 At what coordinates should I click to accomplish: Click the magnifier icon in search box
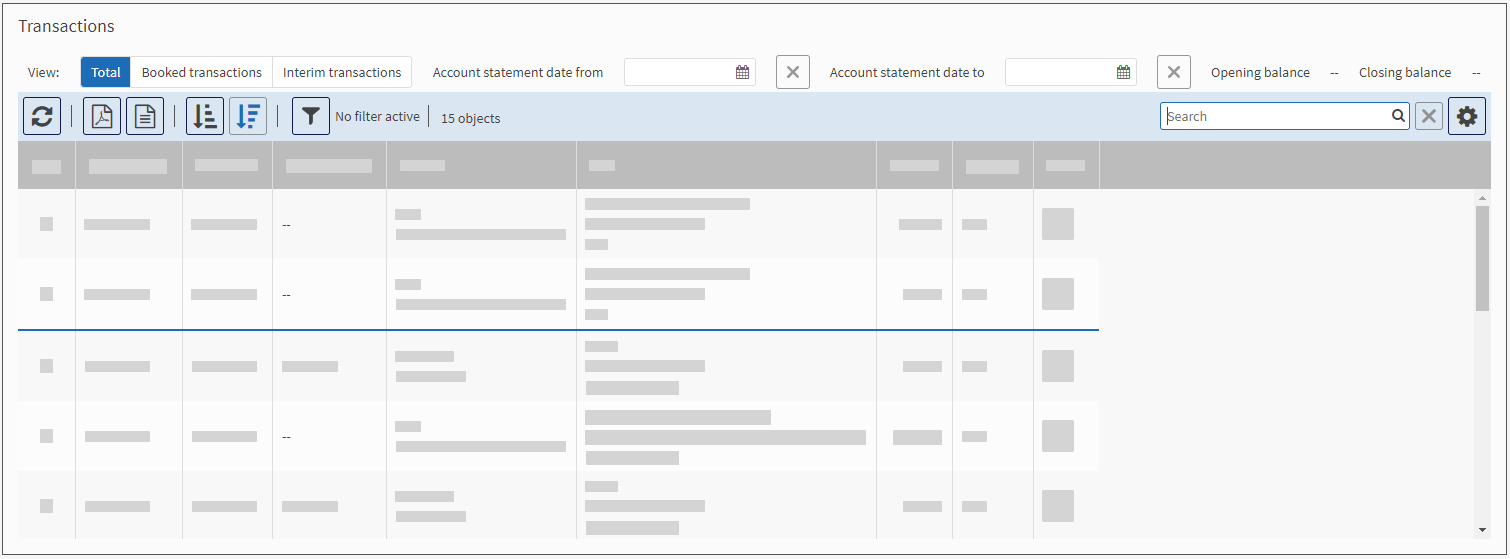coord(1398,116)
